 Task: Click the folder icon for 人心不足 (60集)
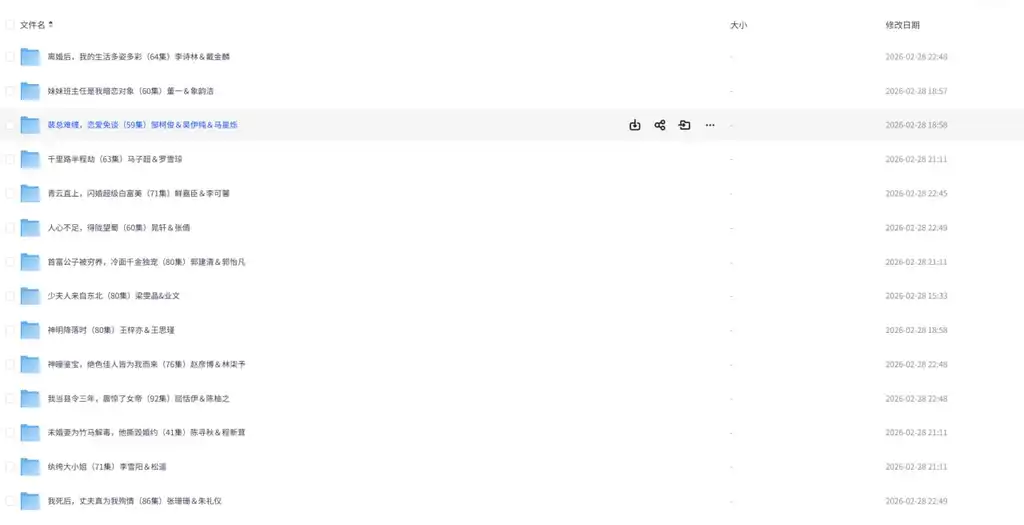pos(30,228)
